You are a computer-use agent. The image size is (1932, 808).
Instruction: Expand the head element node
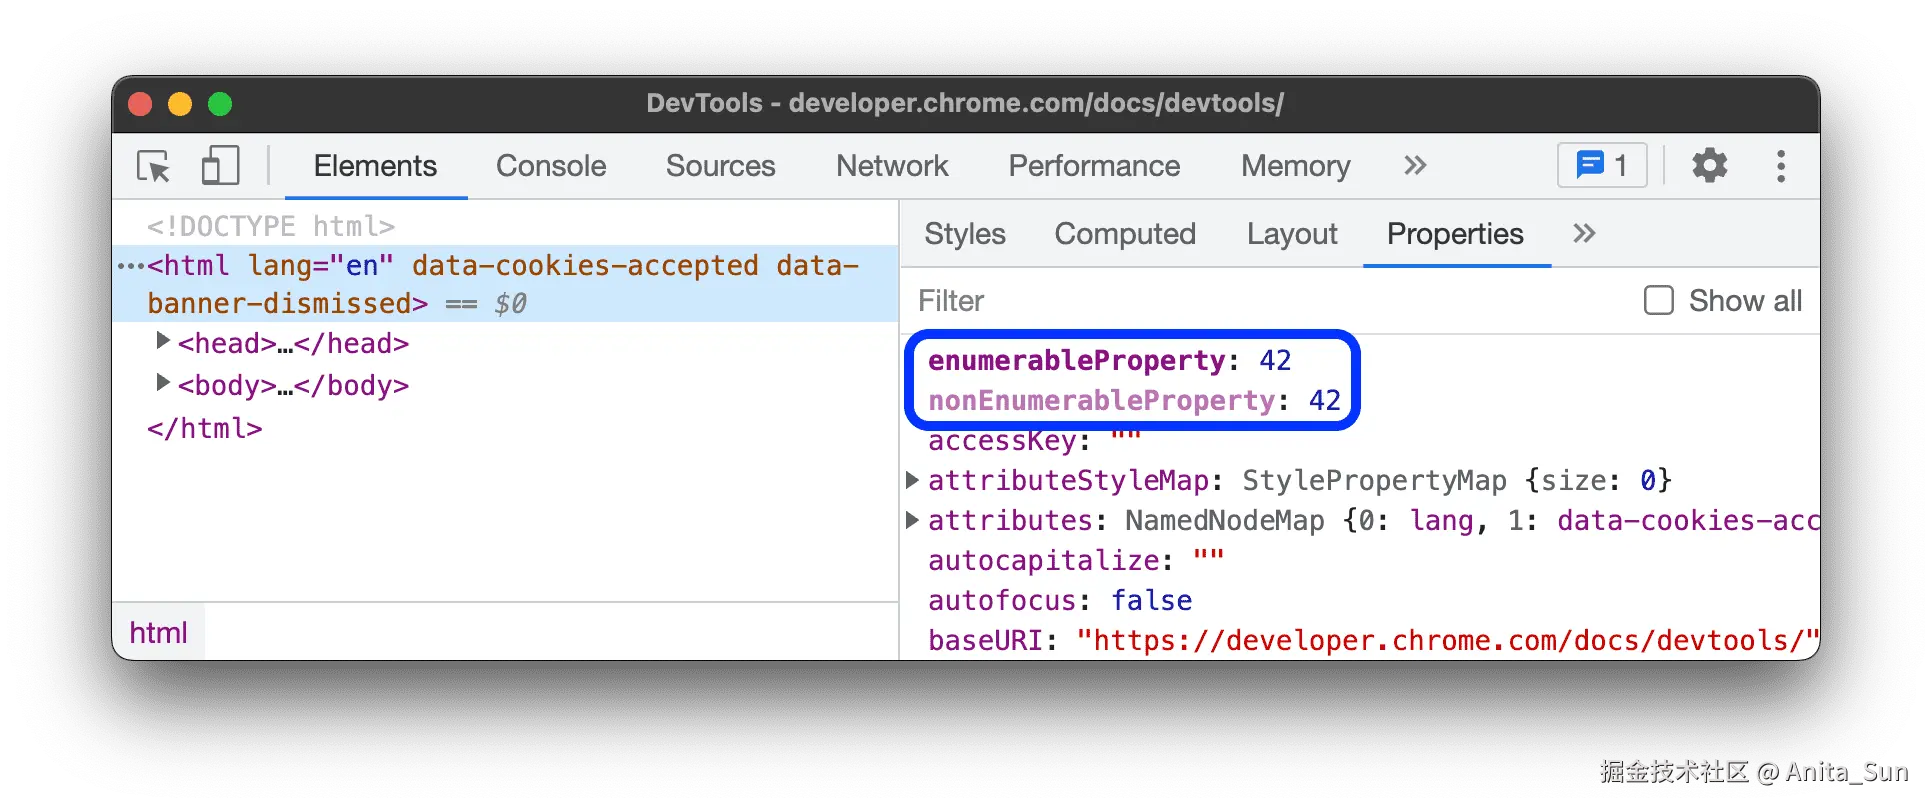[x=162, y=342]
